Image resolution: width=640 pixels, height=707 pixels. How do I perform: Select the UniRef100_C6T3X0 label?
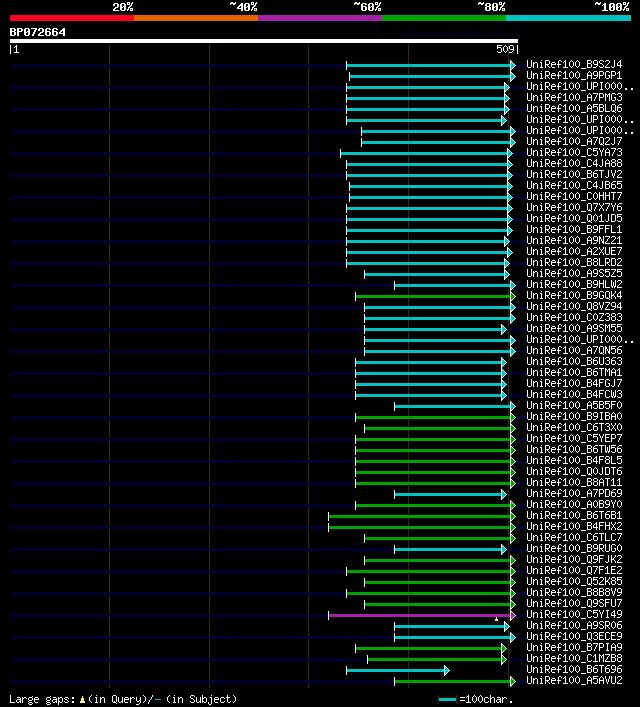[574, 427]
